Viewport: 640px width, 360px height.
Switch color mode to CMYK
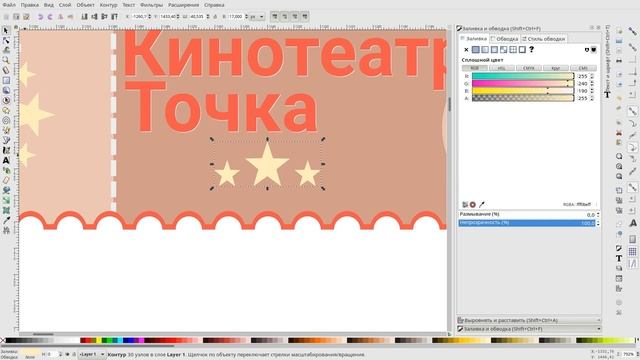point(529,68)
